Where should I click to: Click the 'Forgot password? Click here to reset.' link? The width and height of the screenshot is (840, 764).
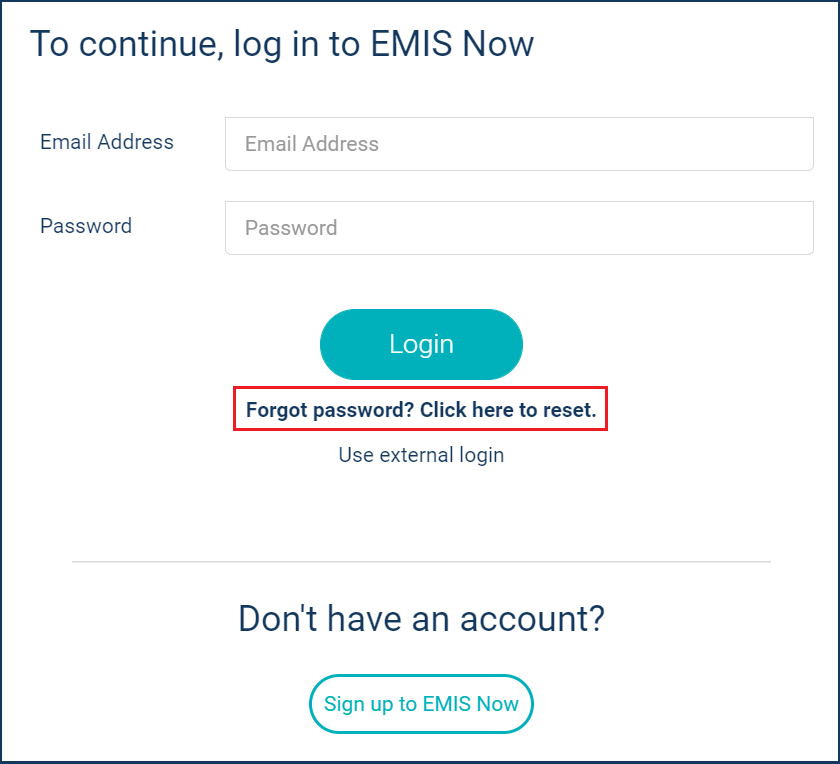[x=420, y=409]
